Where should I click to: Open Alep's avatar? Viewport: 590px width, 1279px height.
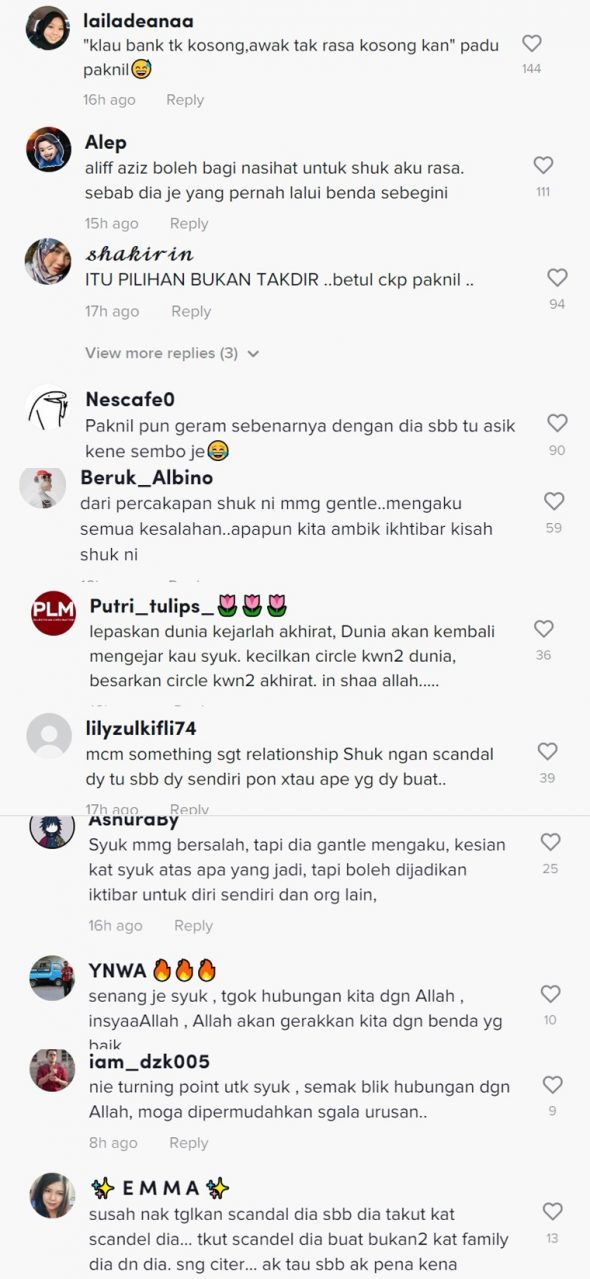(48, 150)
